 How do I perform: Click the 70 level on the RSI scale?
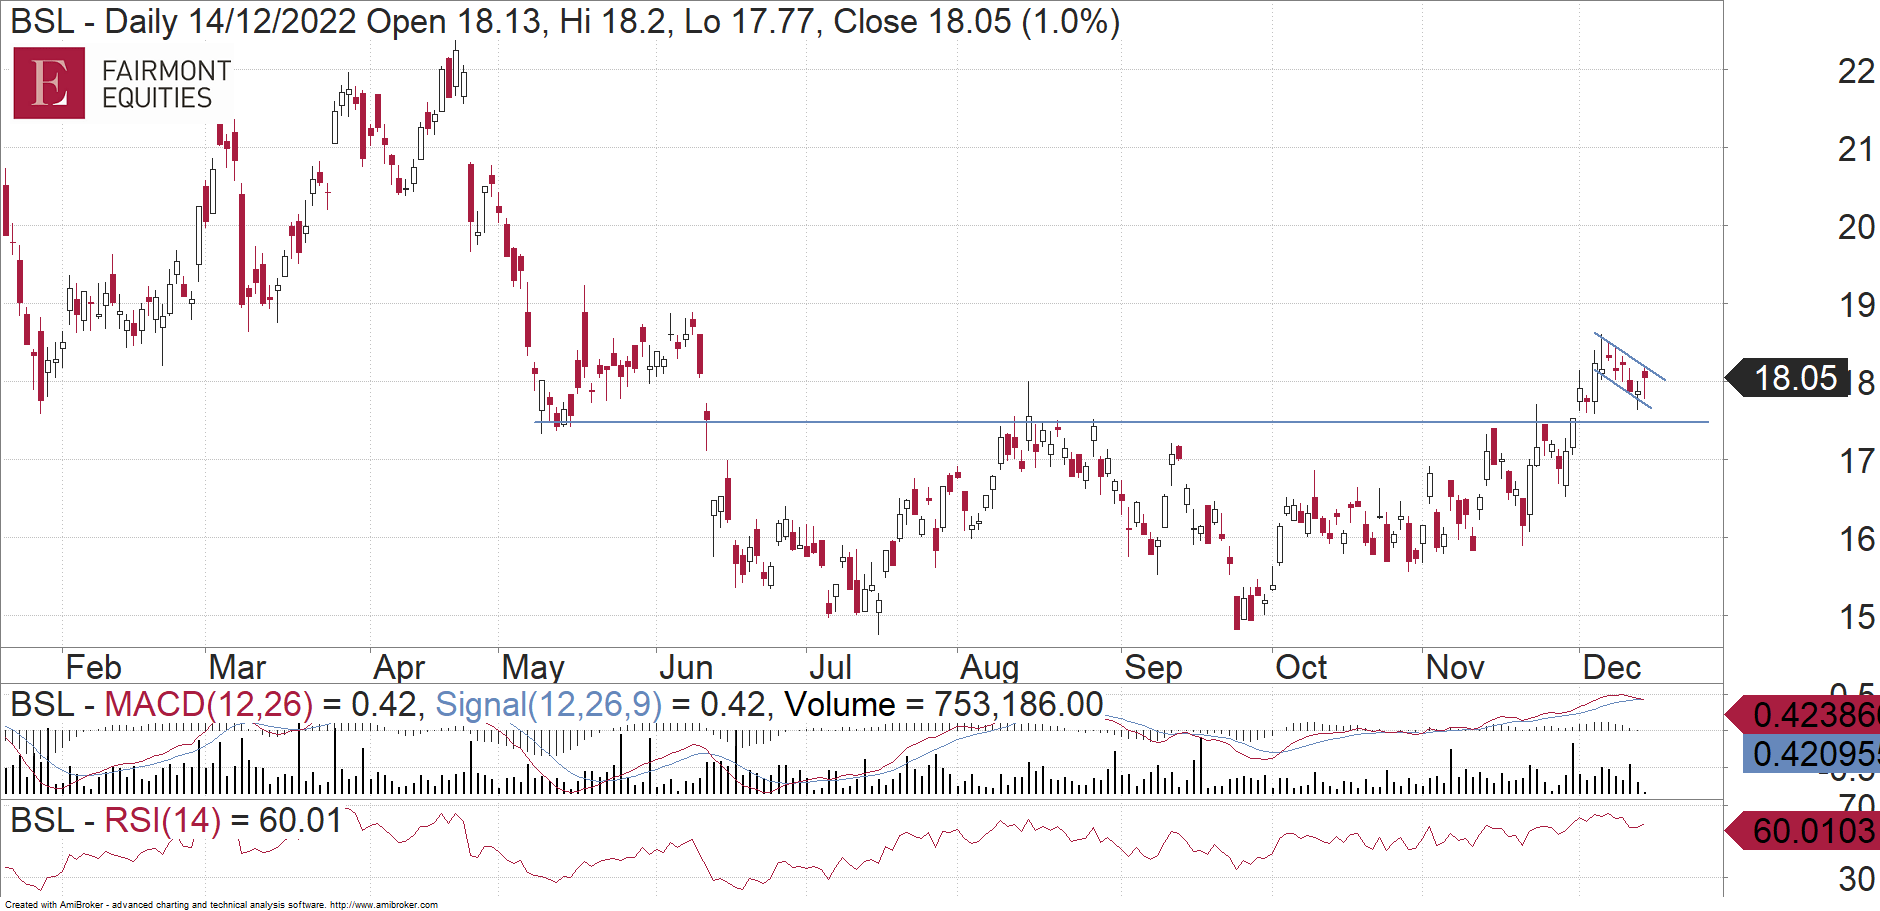click(1858, 799)
